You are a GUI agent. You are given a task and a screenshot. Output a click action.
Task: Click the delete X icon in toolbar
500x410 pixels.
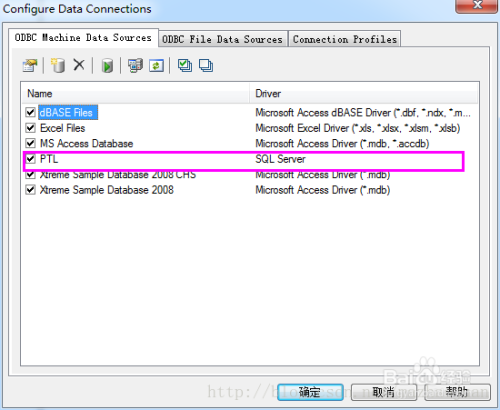[x=79, y=65]
